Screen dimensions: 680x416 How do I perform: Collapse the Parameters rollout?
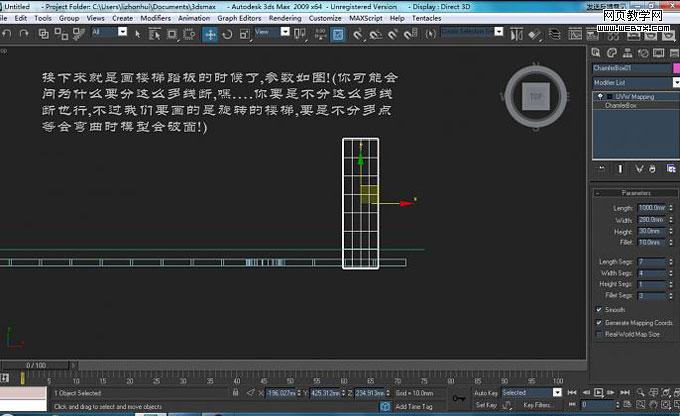tap(635, 193)
